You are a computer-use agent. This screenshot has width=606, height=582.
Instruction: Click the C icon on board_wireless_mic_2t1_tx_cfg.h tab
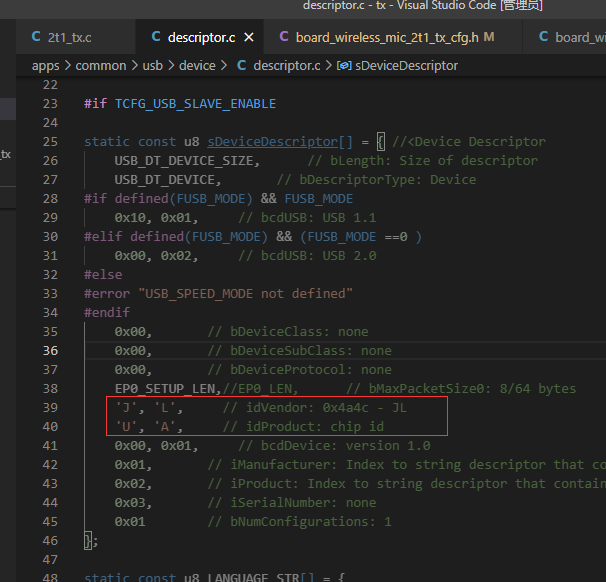coord(284,37)
